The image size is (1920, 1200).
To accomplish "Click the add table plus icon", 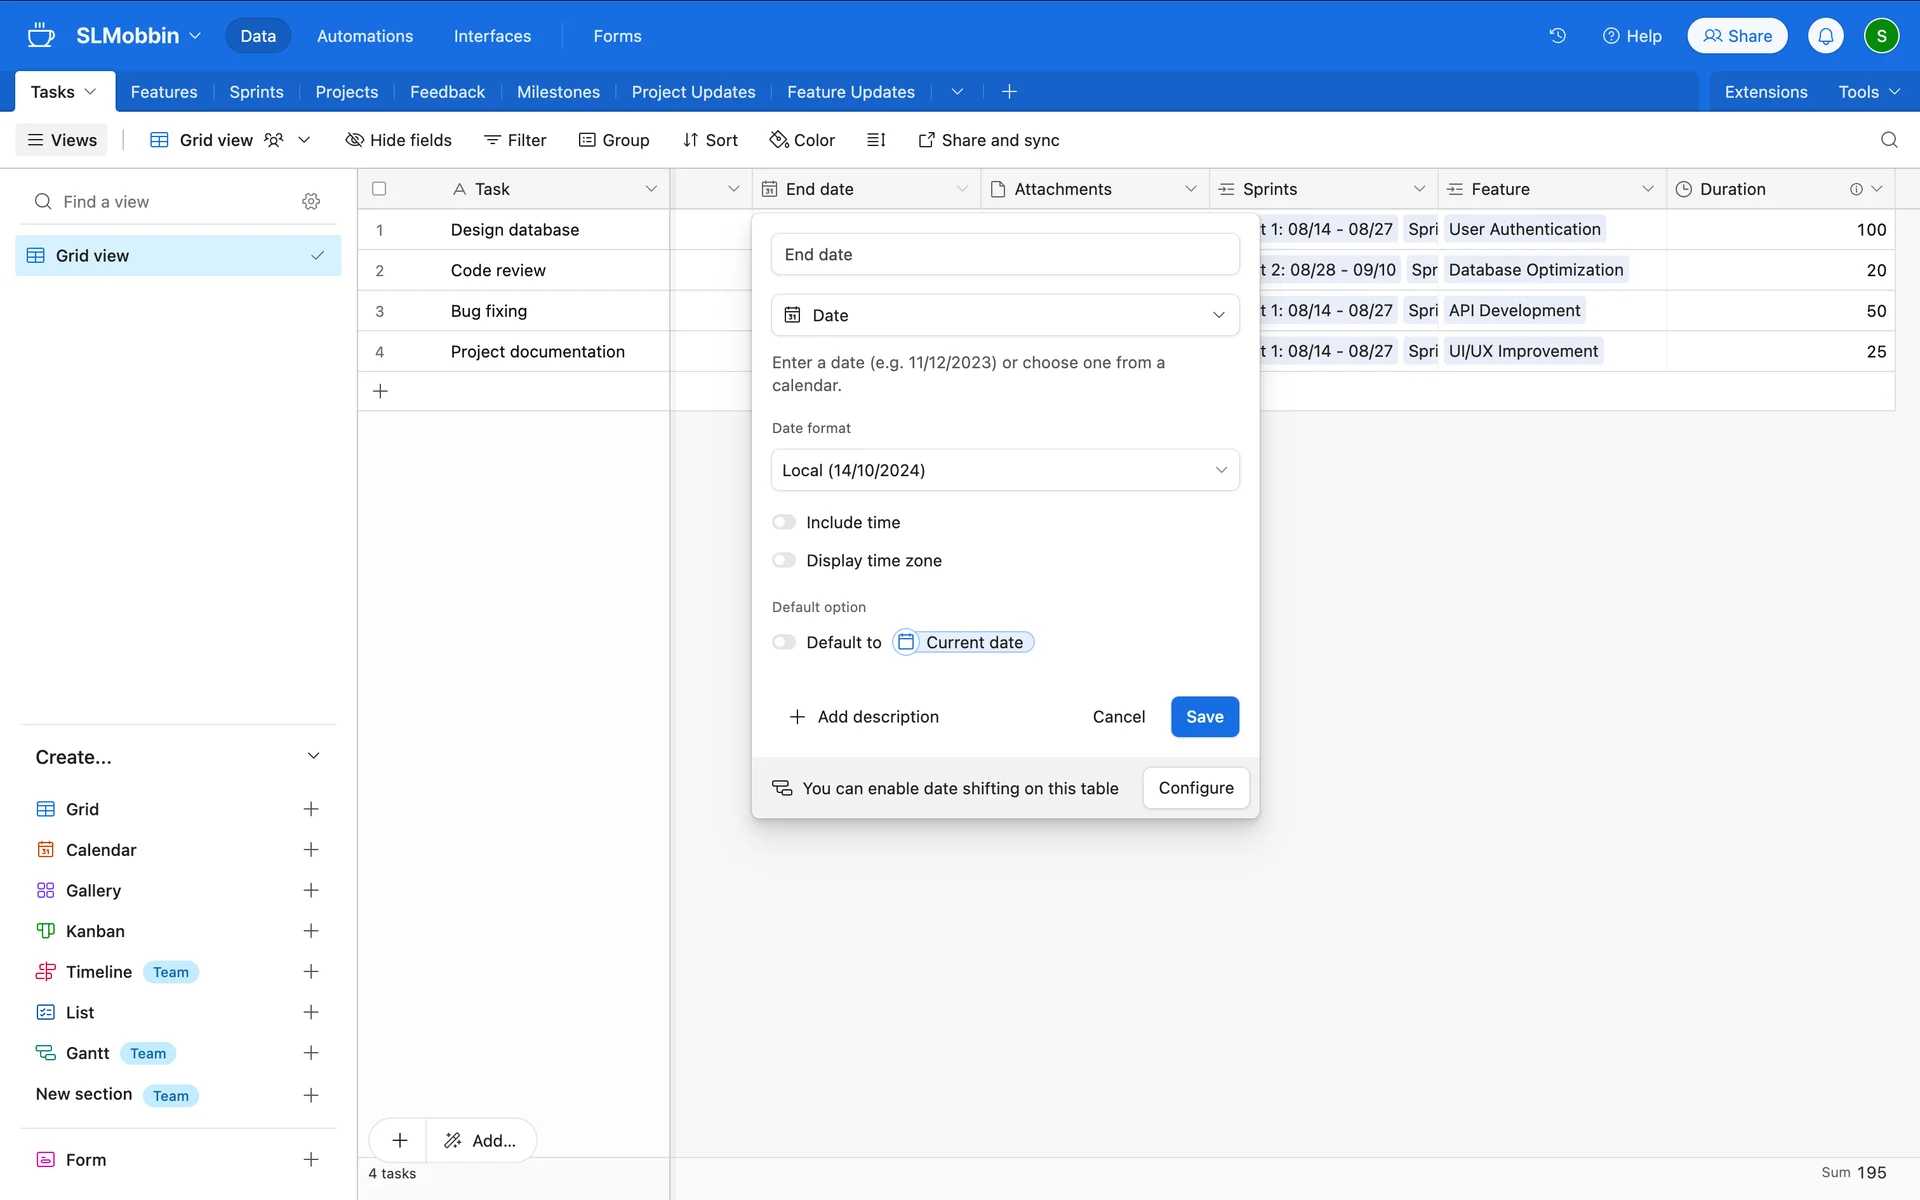I will pyautogui.click(x=1009, y=92).
